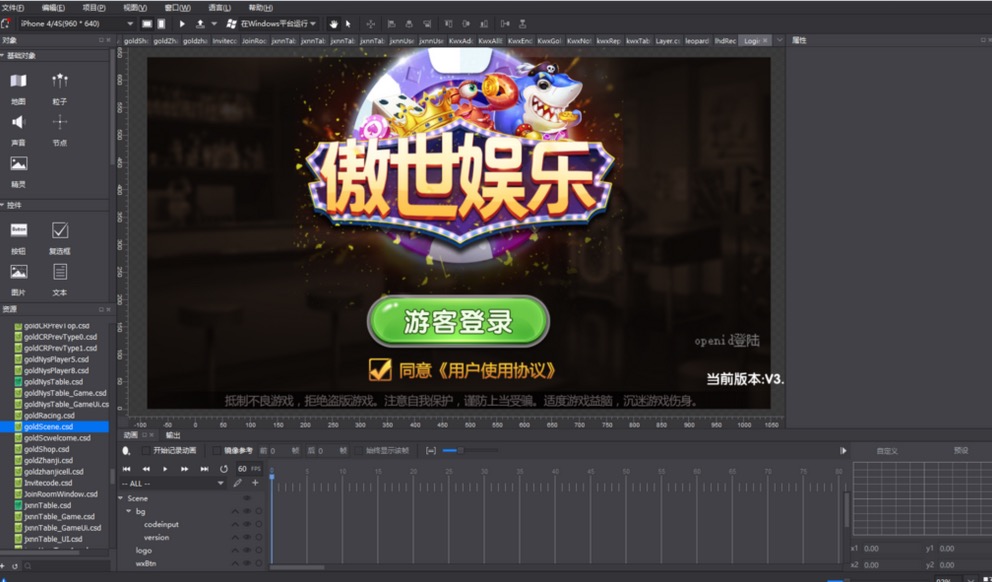Viewport: 992px width, 582px height.
Task: Enable the 开始记录动画 checkbox
Action: point(146,451)
